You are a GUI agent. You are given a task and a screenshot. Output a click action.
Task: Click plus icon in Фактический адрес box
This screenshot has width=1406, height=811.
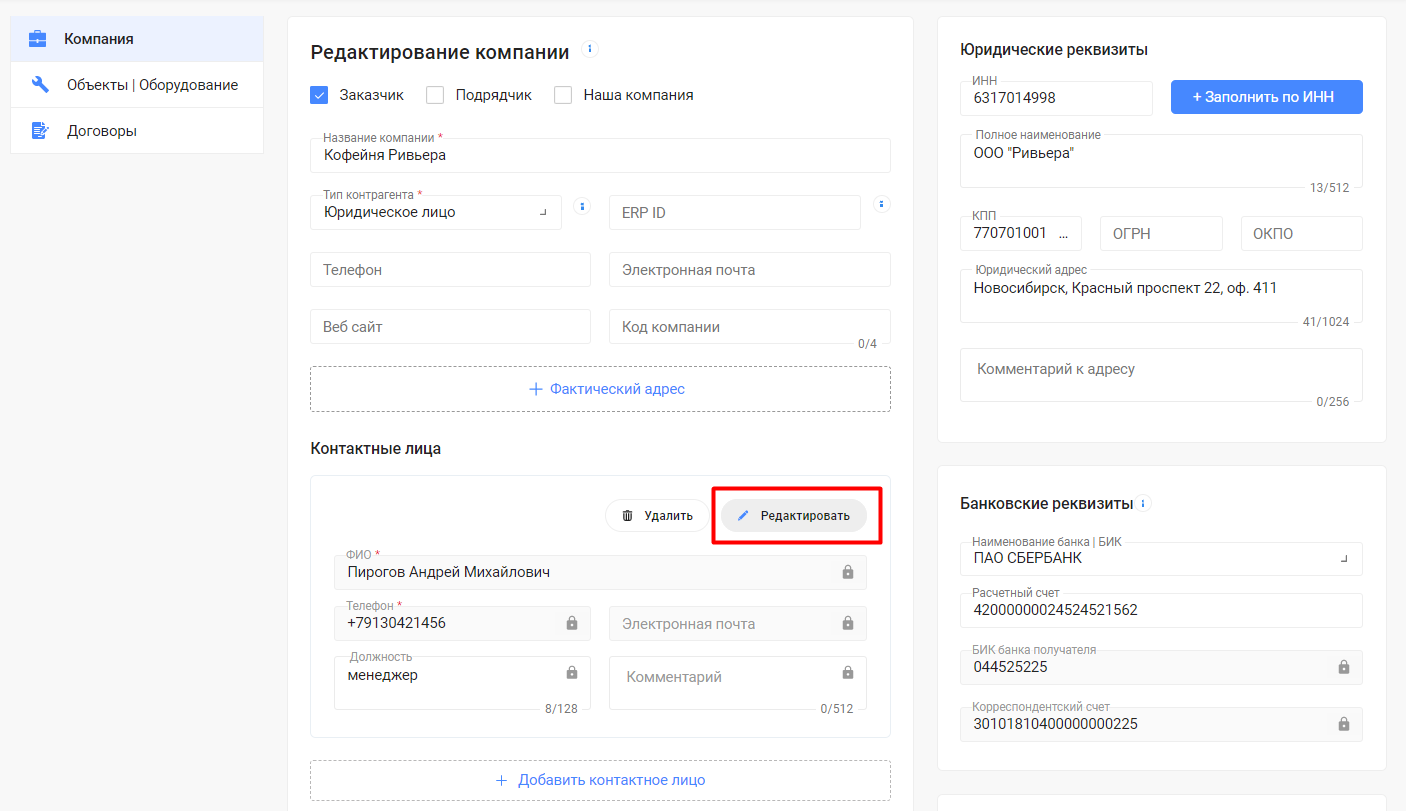click(535, 389)
